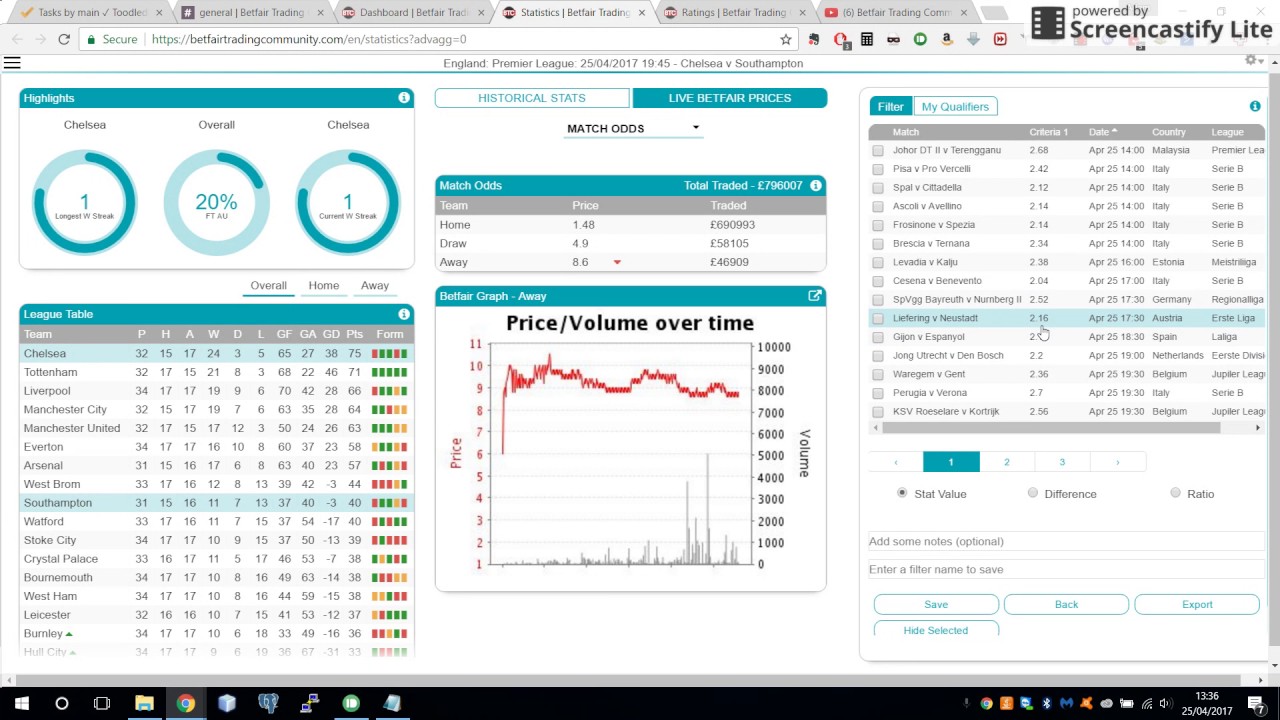Go to the next results page arrow

[x=1117, y=462]
